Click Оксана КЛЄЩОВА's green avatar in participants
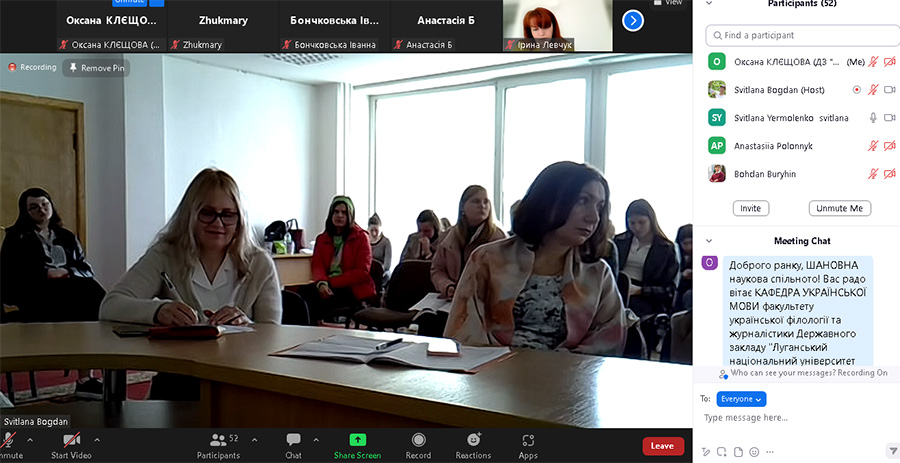 pyautogui.click(x=716, y=61)
